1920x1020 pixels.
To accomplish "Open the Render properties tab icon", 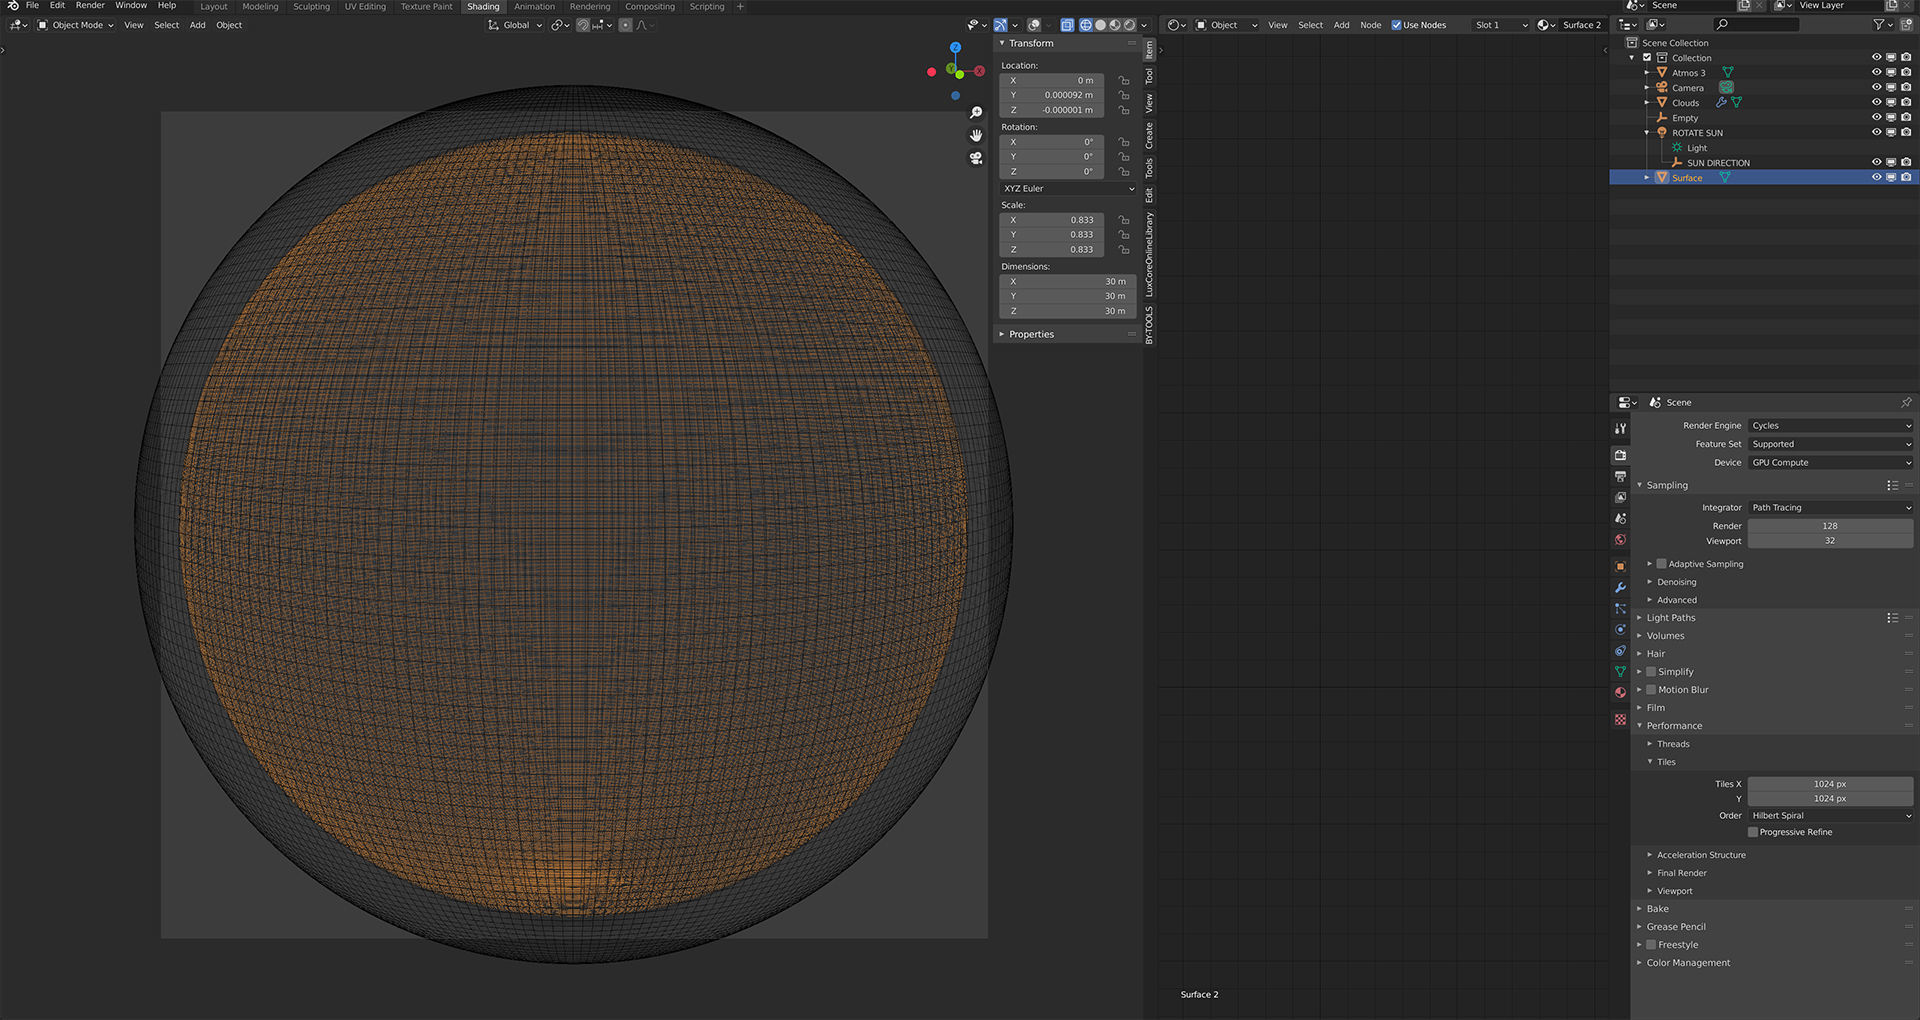I will click(1620, 455).
